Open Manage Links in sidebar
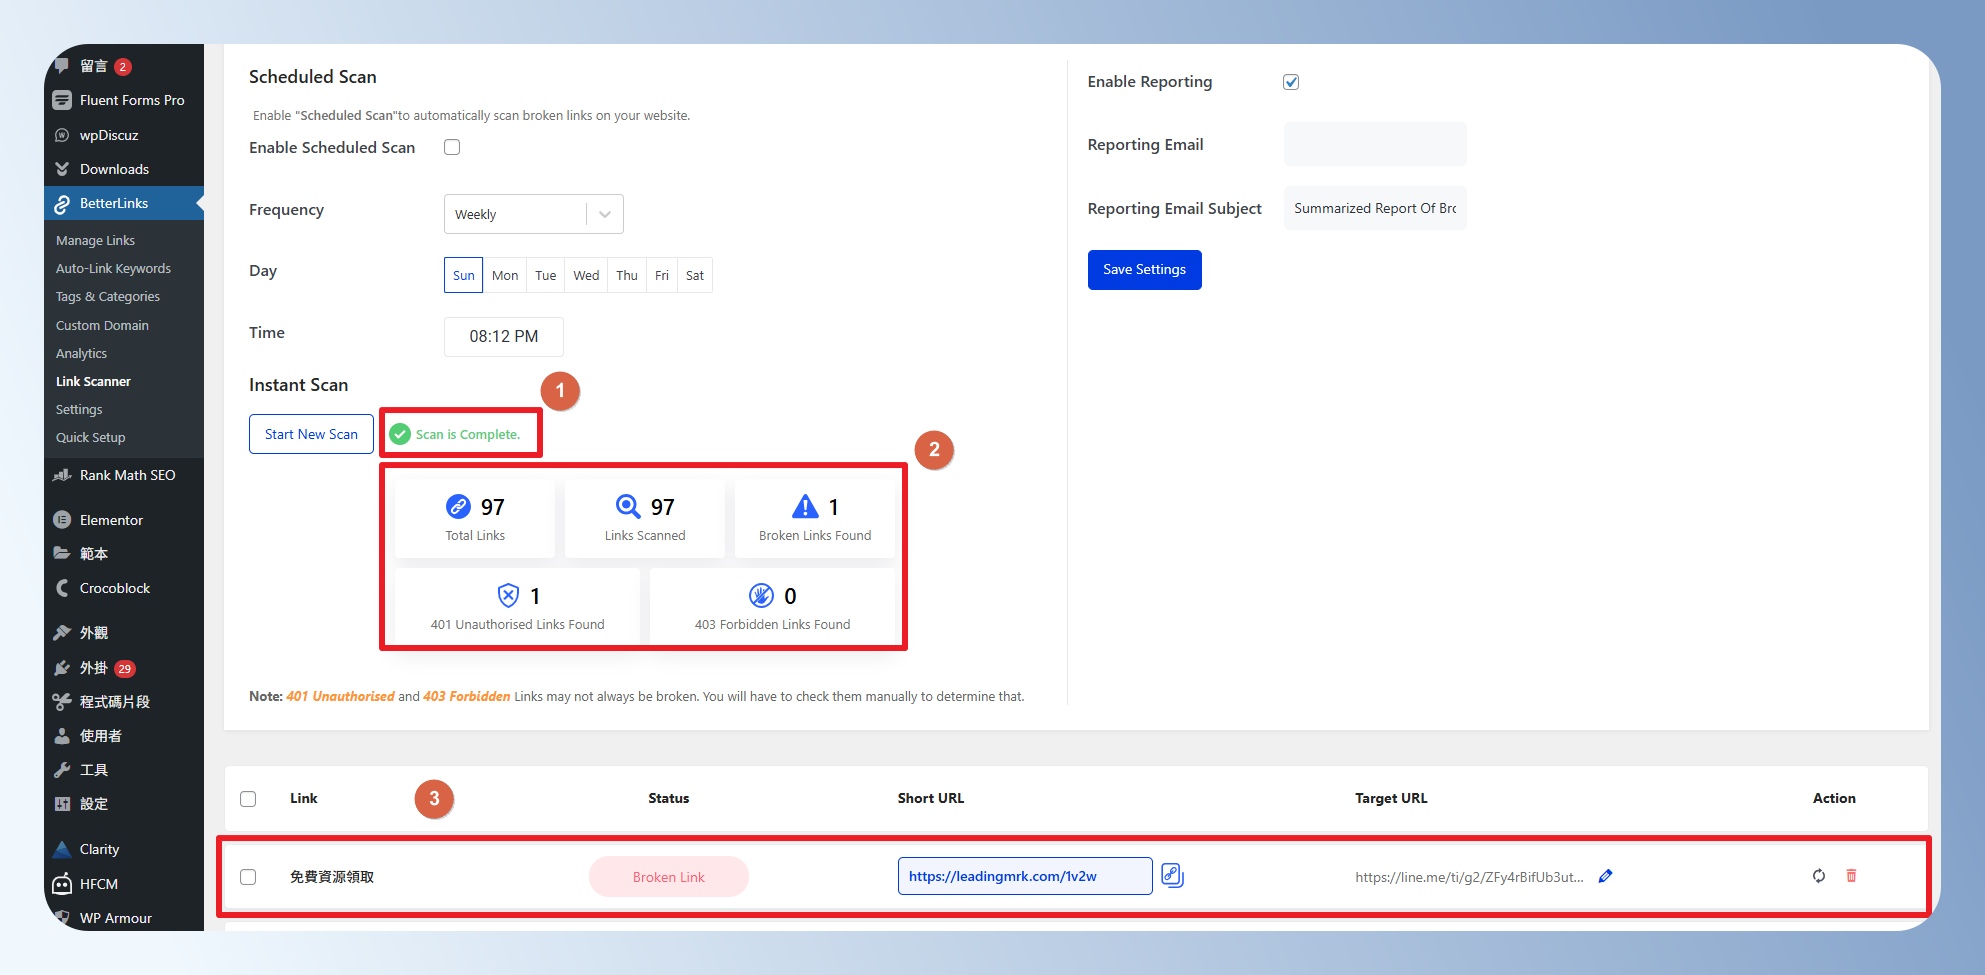The width and height of the screenshot is (1985, 975). point(95,241)
